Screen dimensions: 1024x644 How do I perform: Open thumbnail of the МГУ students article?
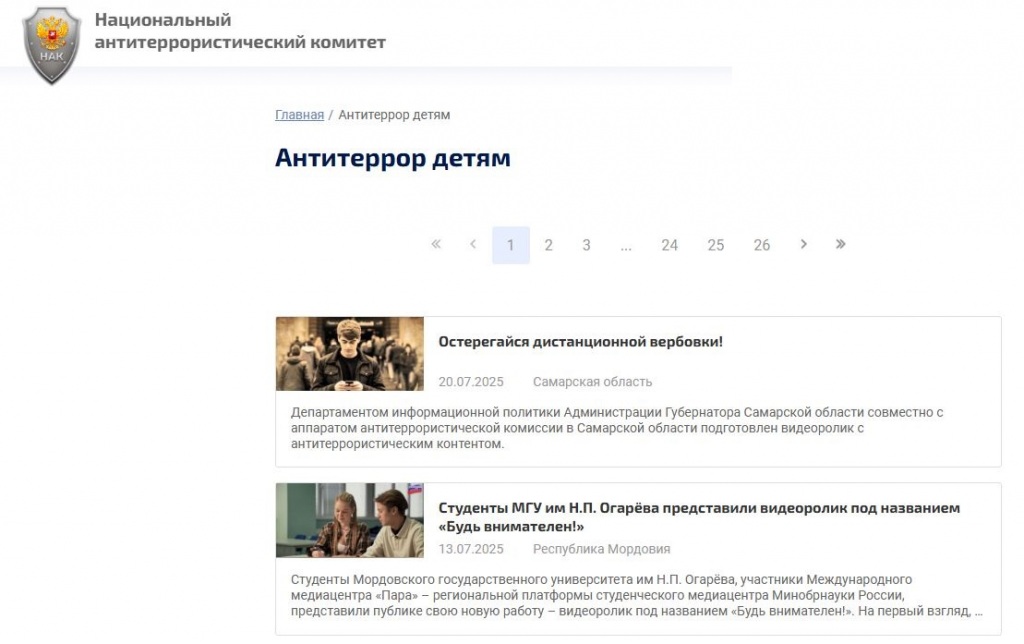tap(350, 520)
